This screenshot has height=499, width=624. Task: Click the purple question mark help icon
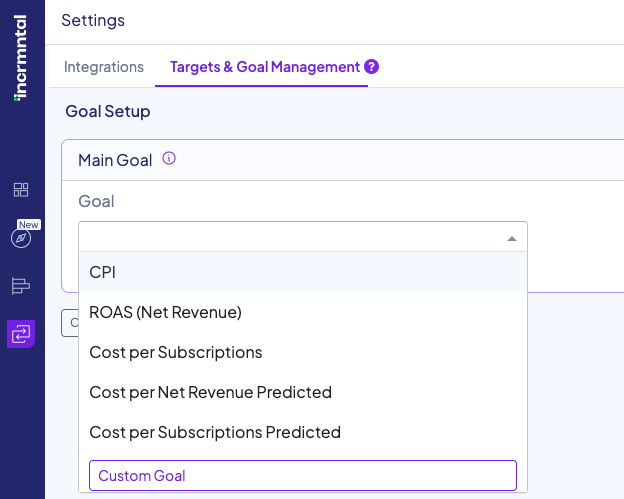pos(371,67)
